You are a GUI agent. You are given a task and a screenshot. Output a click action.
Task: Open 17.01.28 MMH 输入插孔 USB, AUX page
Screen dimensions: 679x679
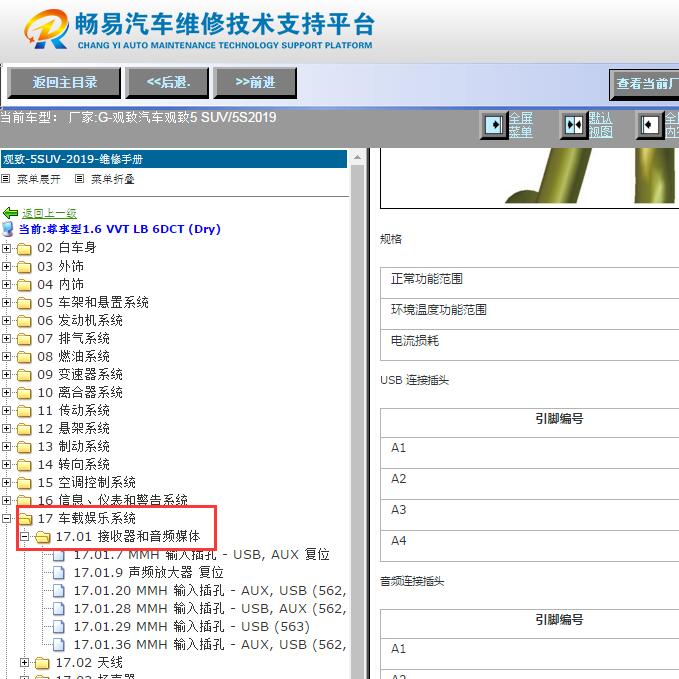210,608
